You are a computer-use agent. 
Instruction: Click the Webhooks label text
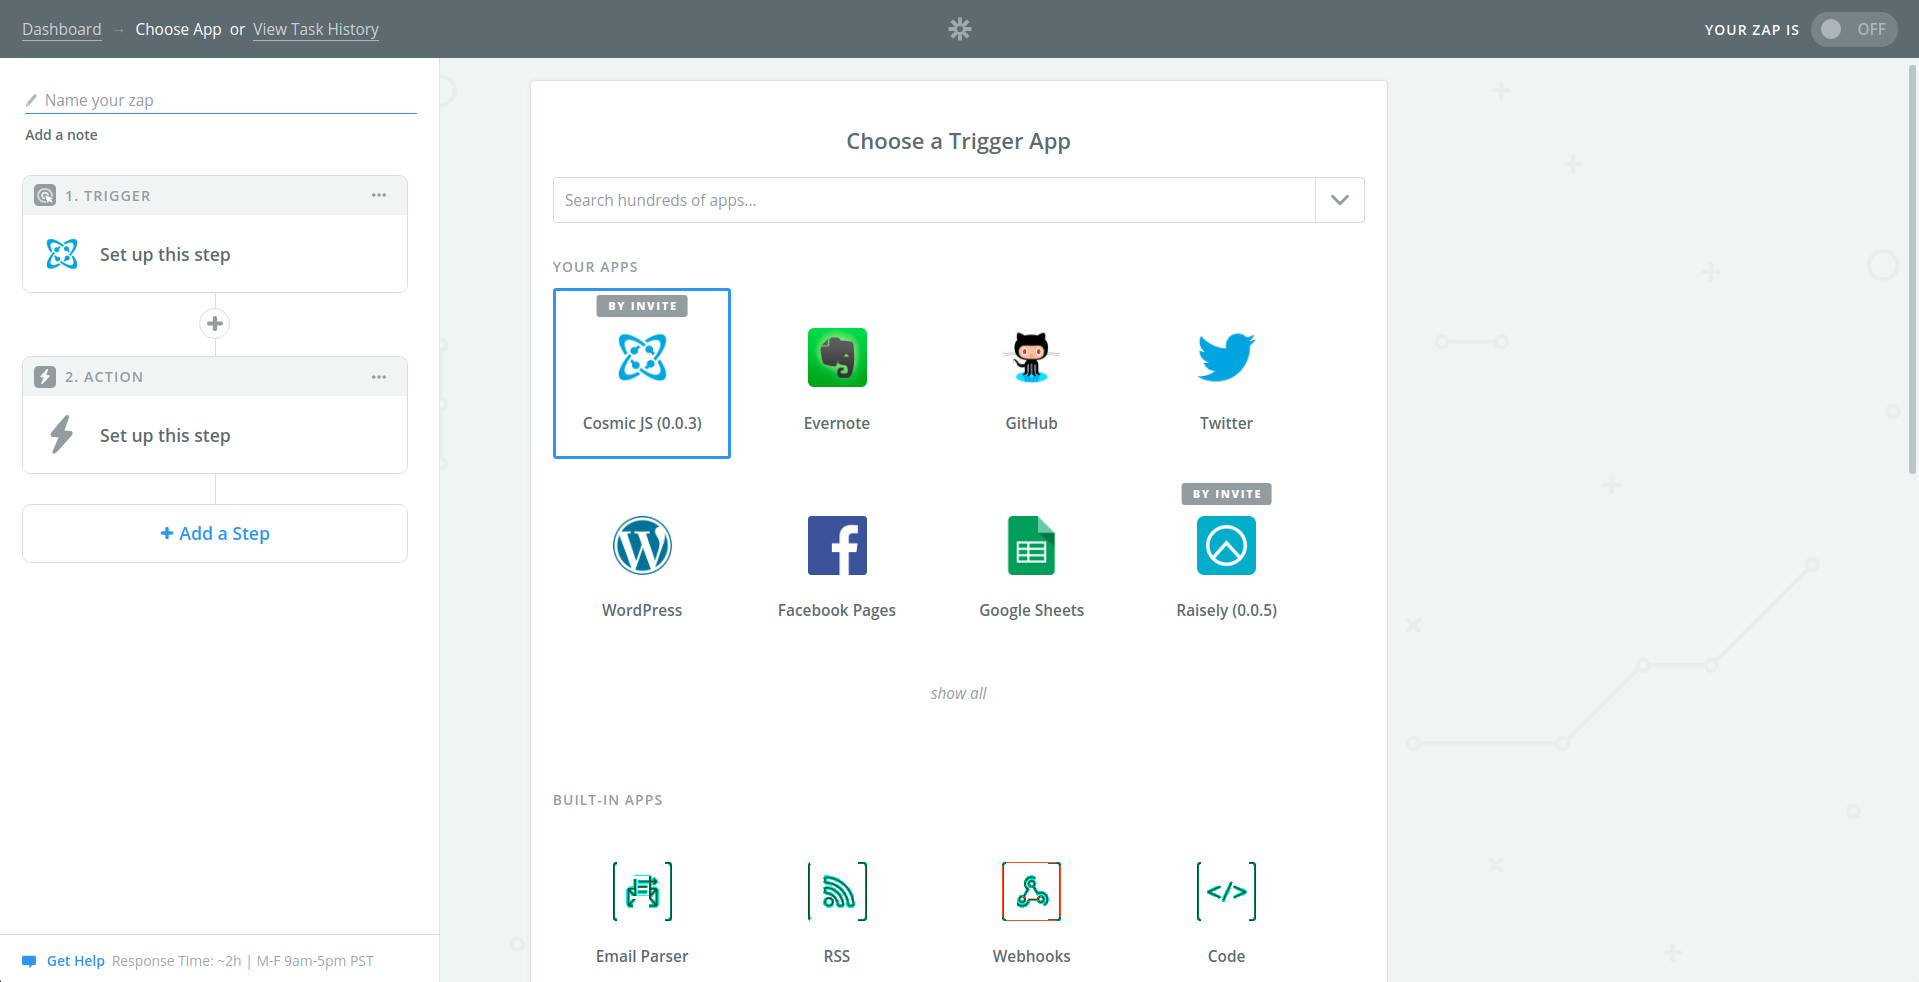point(1031,956)
